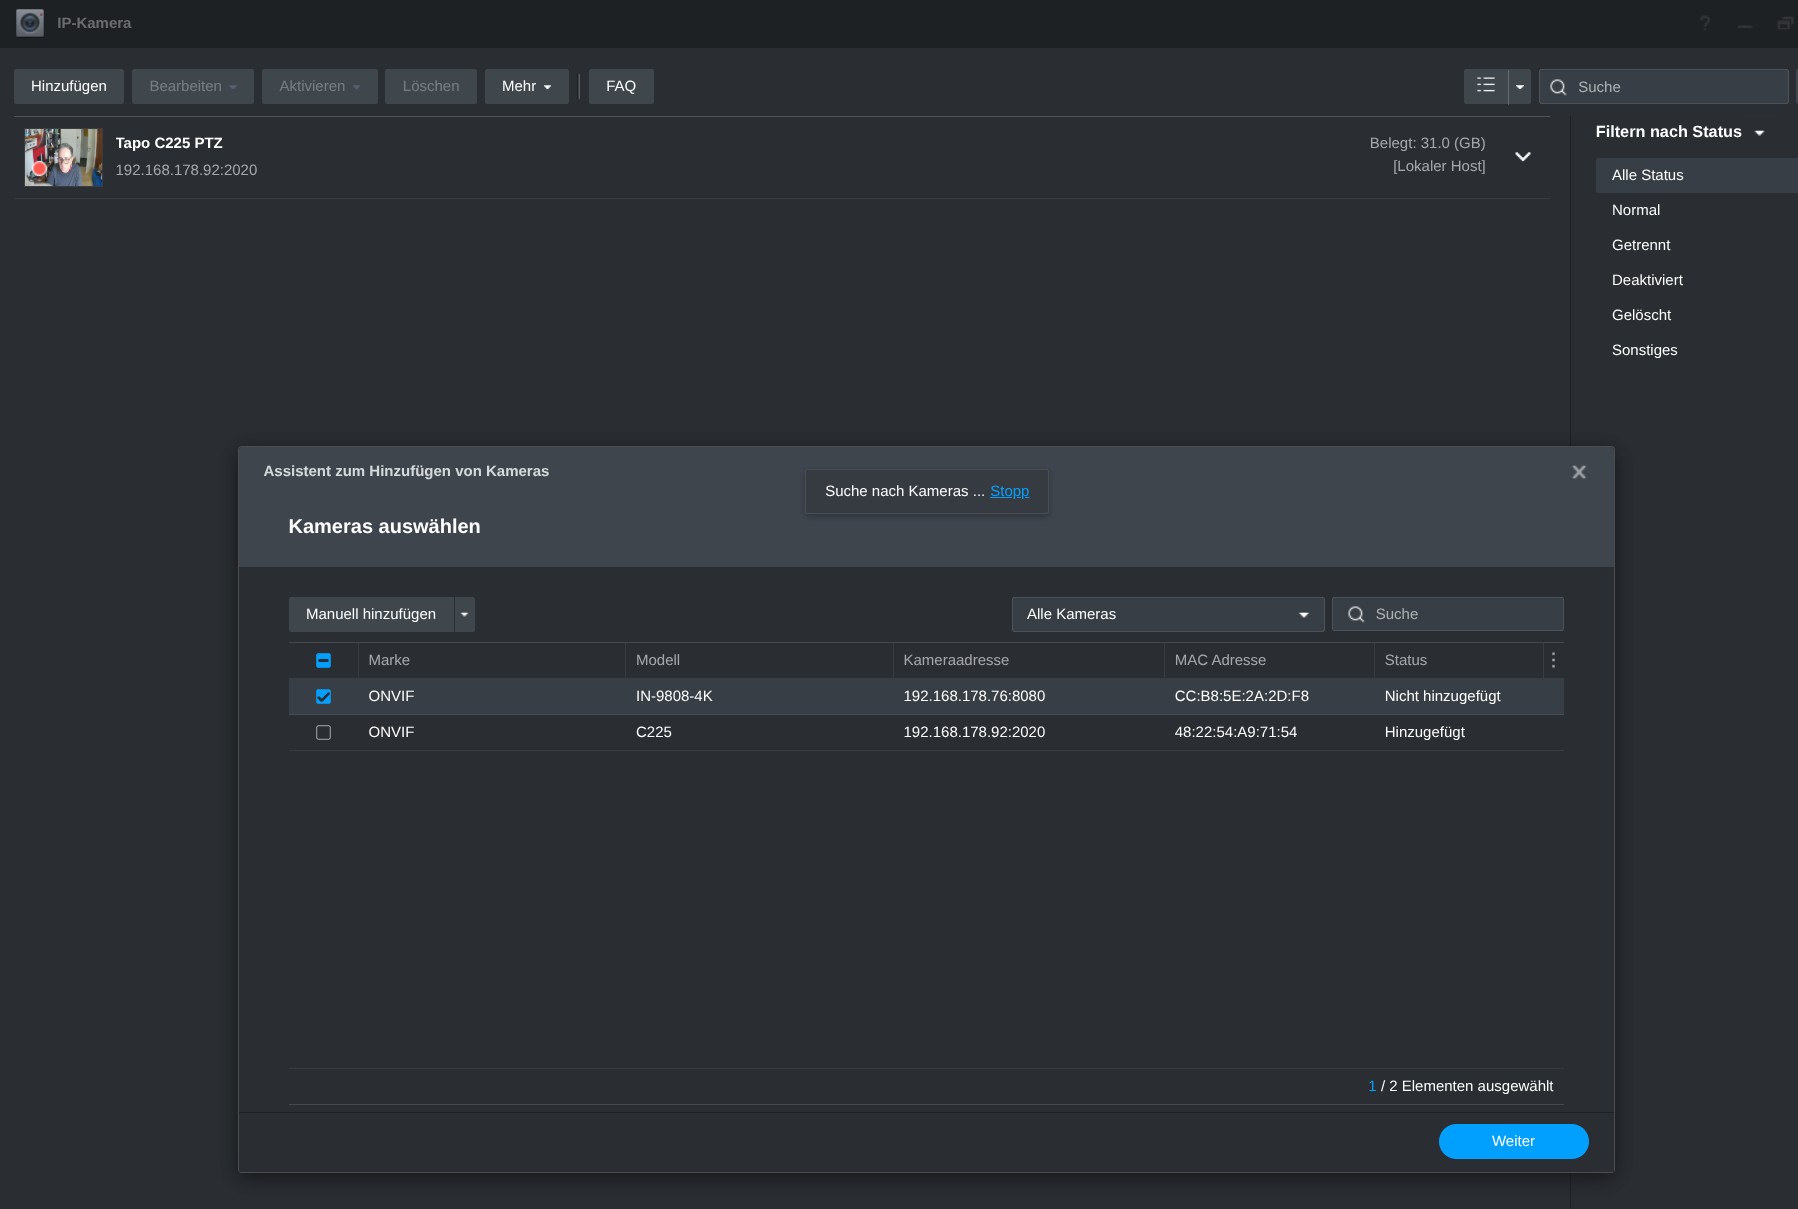1798x1209 pixels.
Task: Uncheck the IN-9808-4K camera checkbox
Action: [323, 696]
